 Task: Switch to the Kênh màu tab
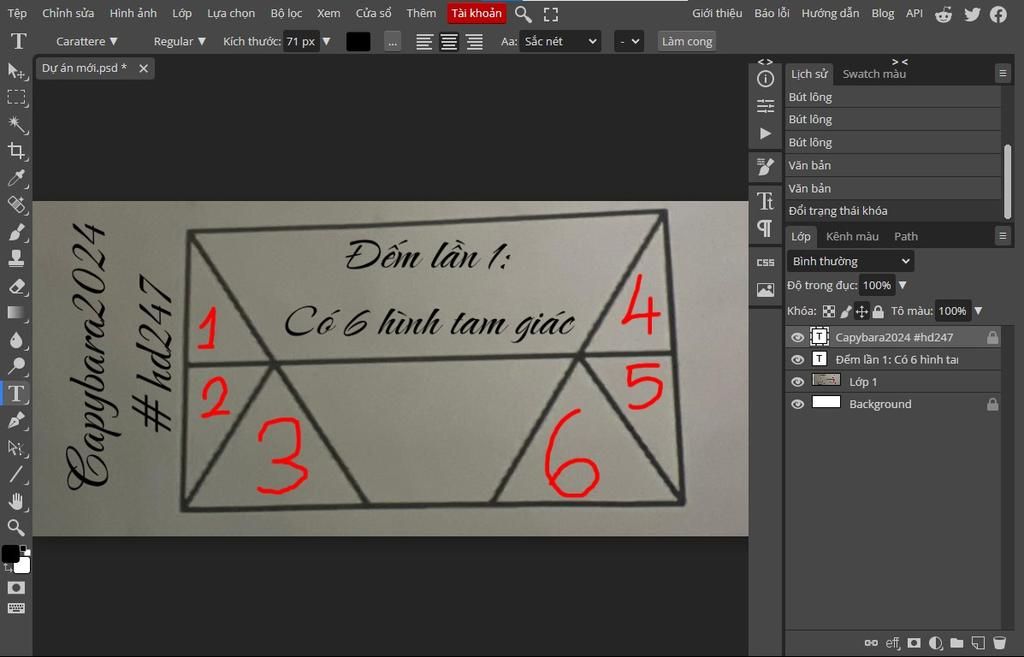point(852,236)
